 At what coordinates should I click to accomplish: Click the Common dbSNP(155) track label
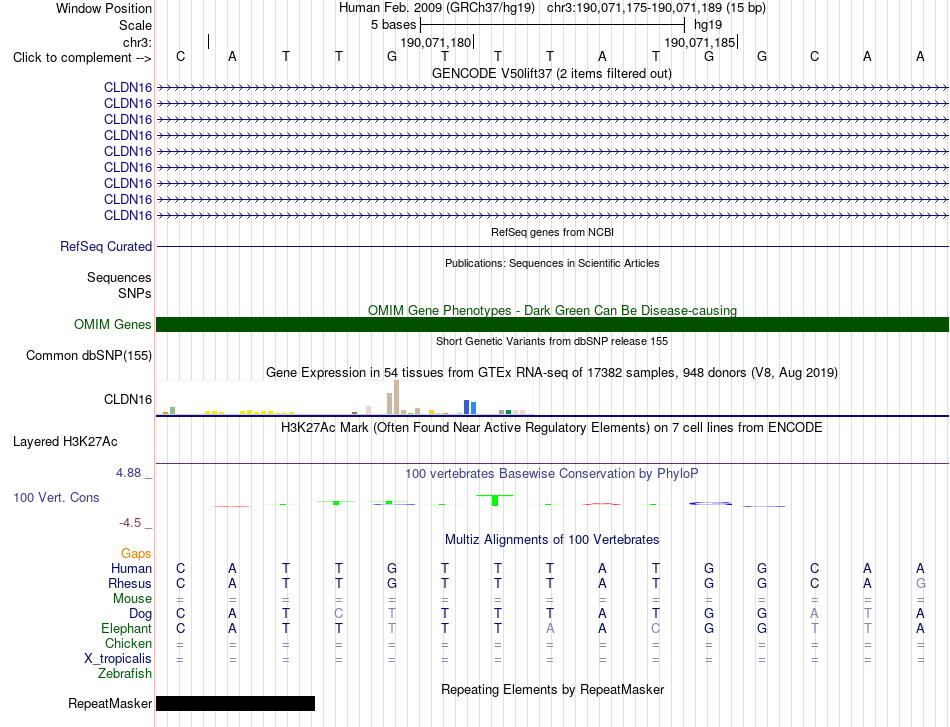point(88,356)
